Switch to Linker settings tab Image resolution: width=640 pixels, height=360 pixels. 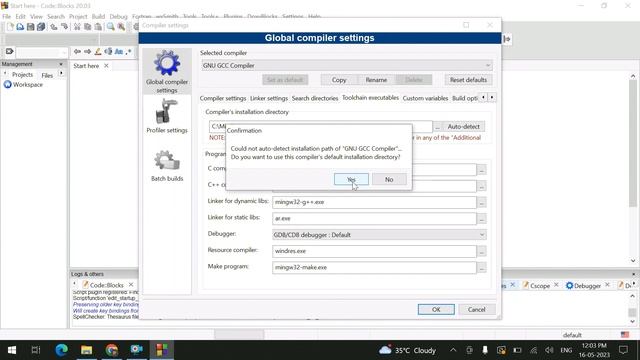click(x=269, y=98)
